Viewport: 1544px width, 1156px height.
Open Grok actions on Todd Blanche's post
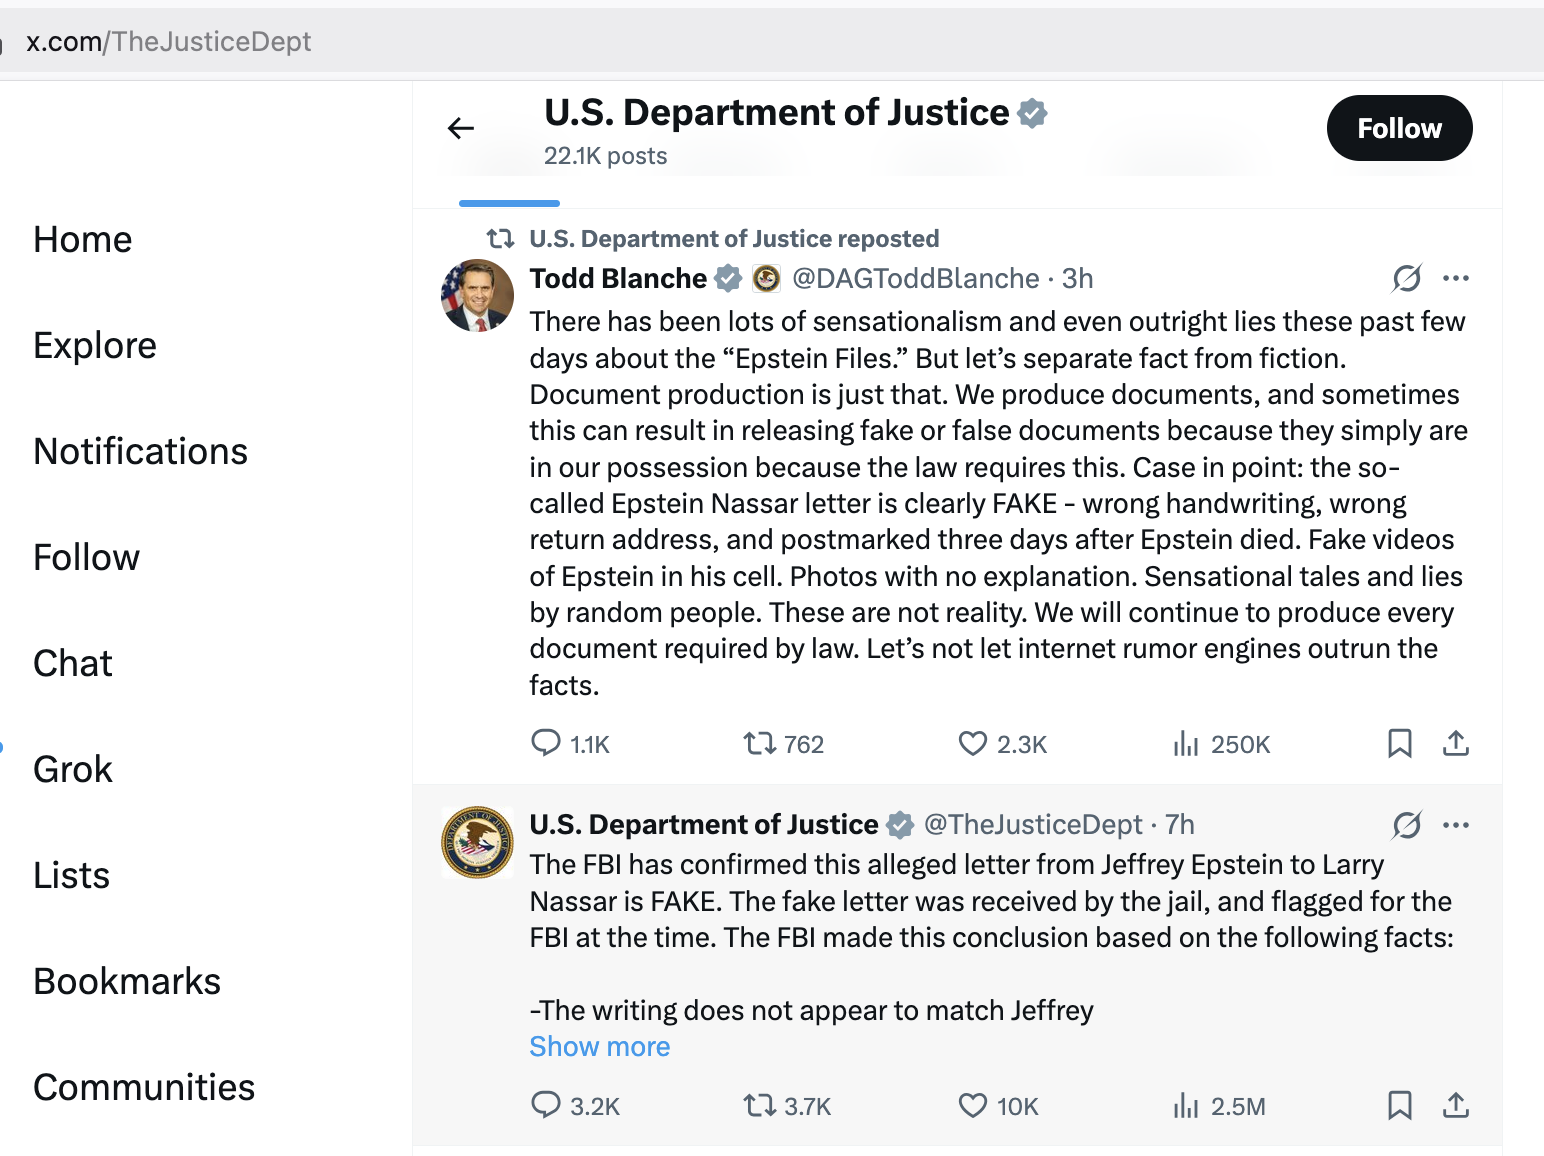click(x=1407, y=278)
